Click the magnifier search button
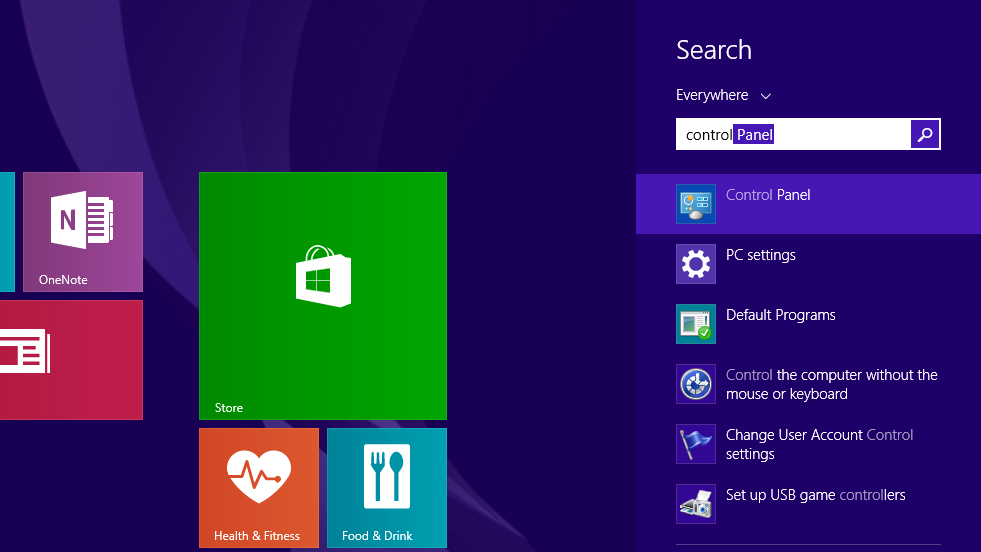The width and height of the screenshot is (981, 552). (x=925, y=134)
